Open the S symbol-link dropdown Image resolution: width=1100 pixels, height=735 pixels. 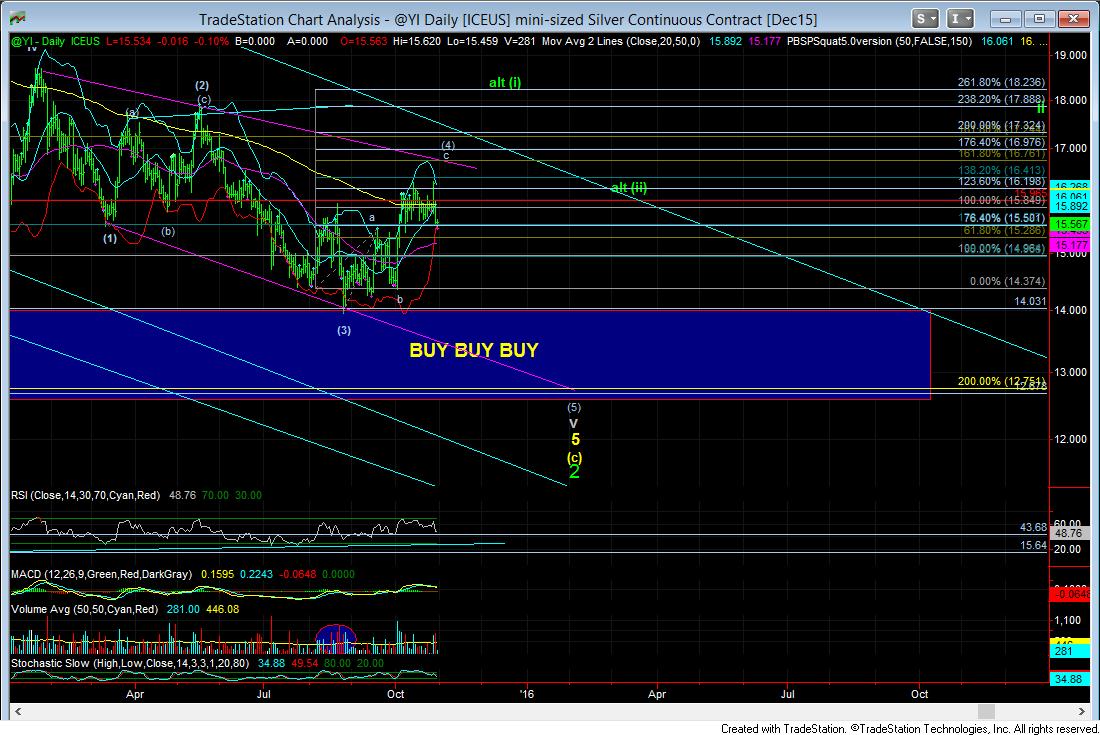[925, 19]
